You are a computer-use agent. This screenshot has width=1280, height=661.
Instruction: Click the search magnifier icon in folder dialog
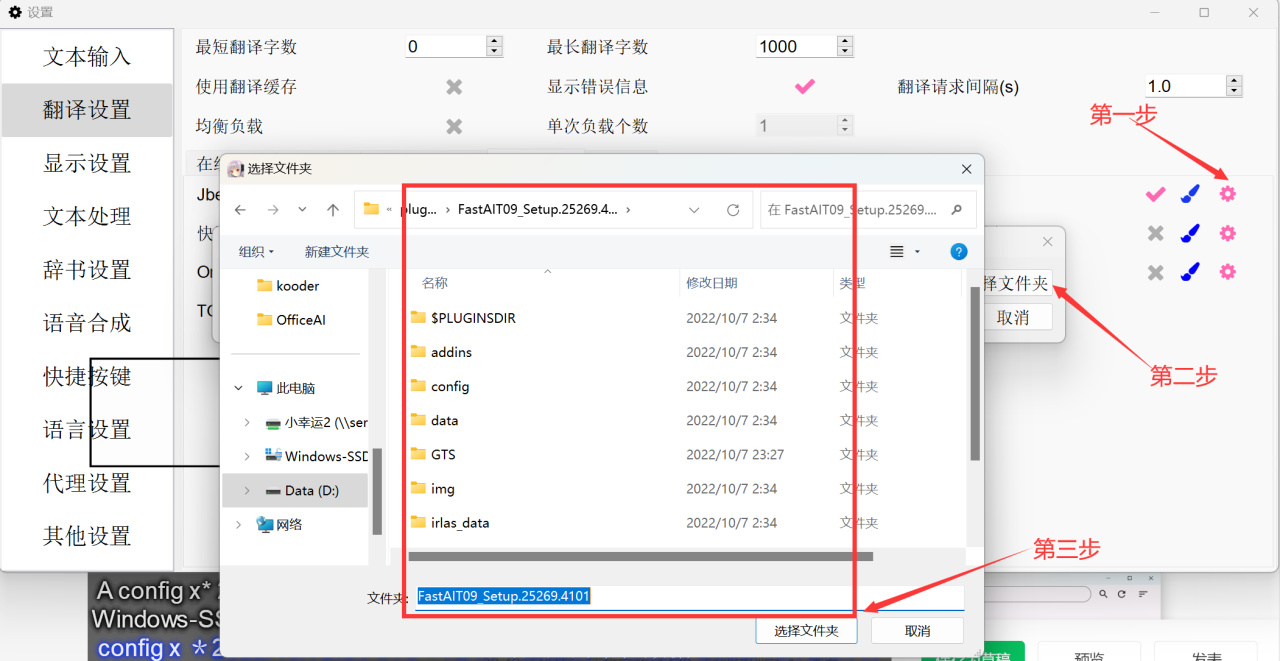click(x=957, y=210)
